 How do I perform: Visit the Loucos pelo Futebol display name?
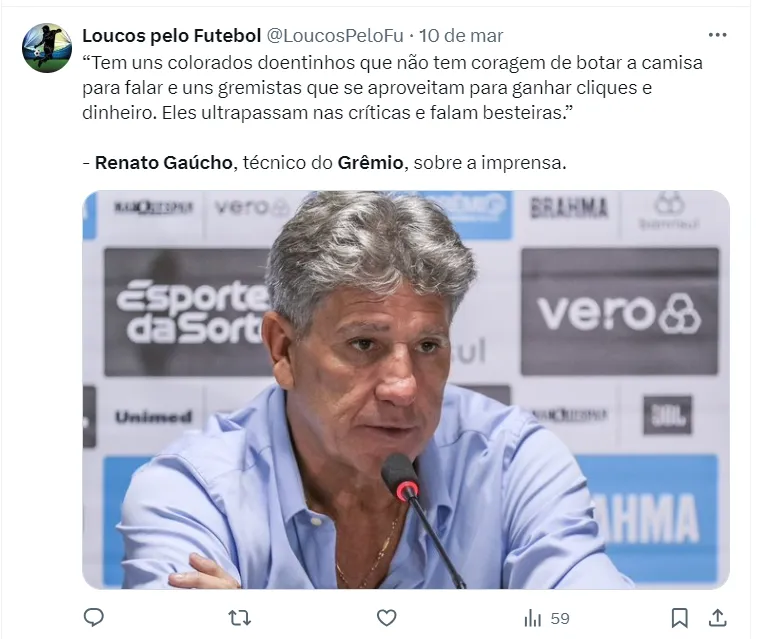[x=172, y=35]
